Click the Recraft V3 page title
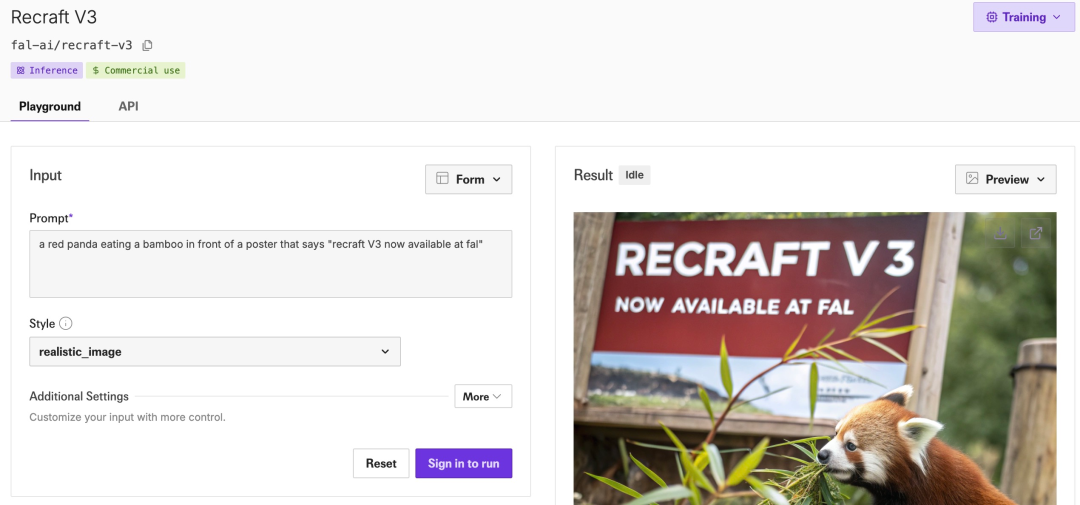This screenshot has height=505, width=1080. tap(54, 17)
